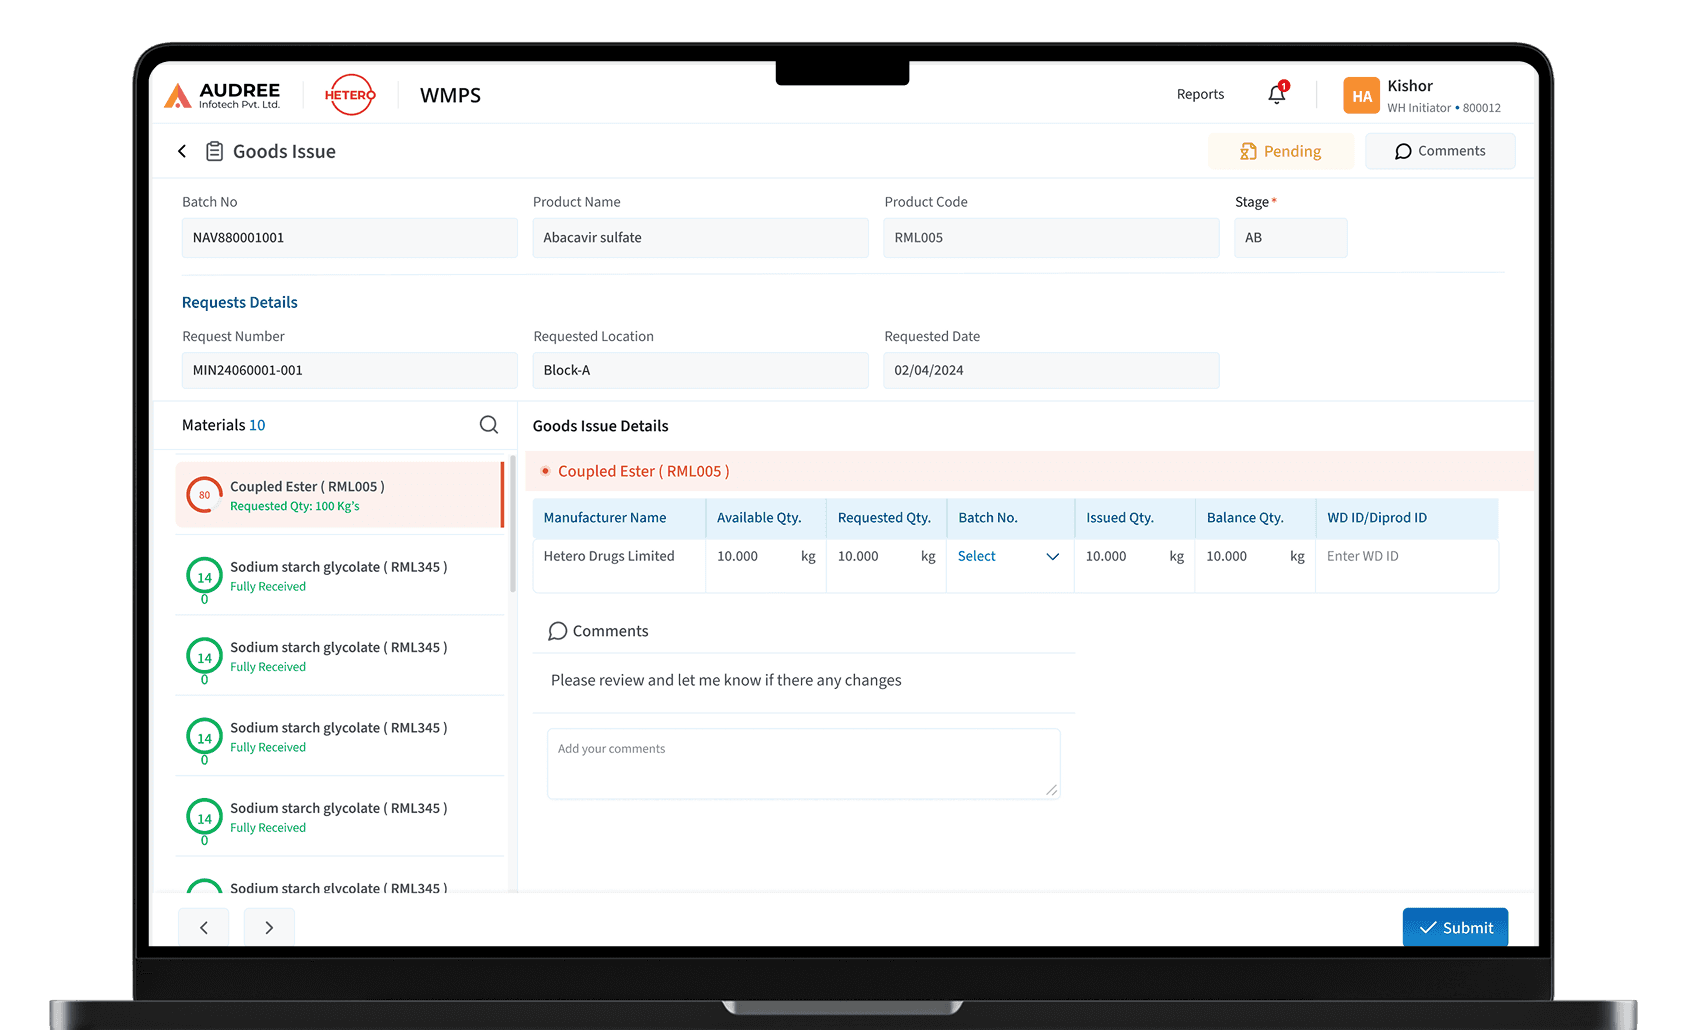Click the Requested Qty. column header
Screen dimensions: 1687x1030
(884, 518)
